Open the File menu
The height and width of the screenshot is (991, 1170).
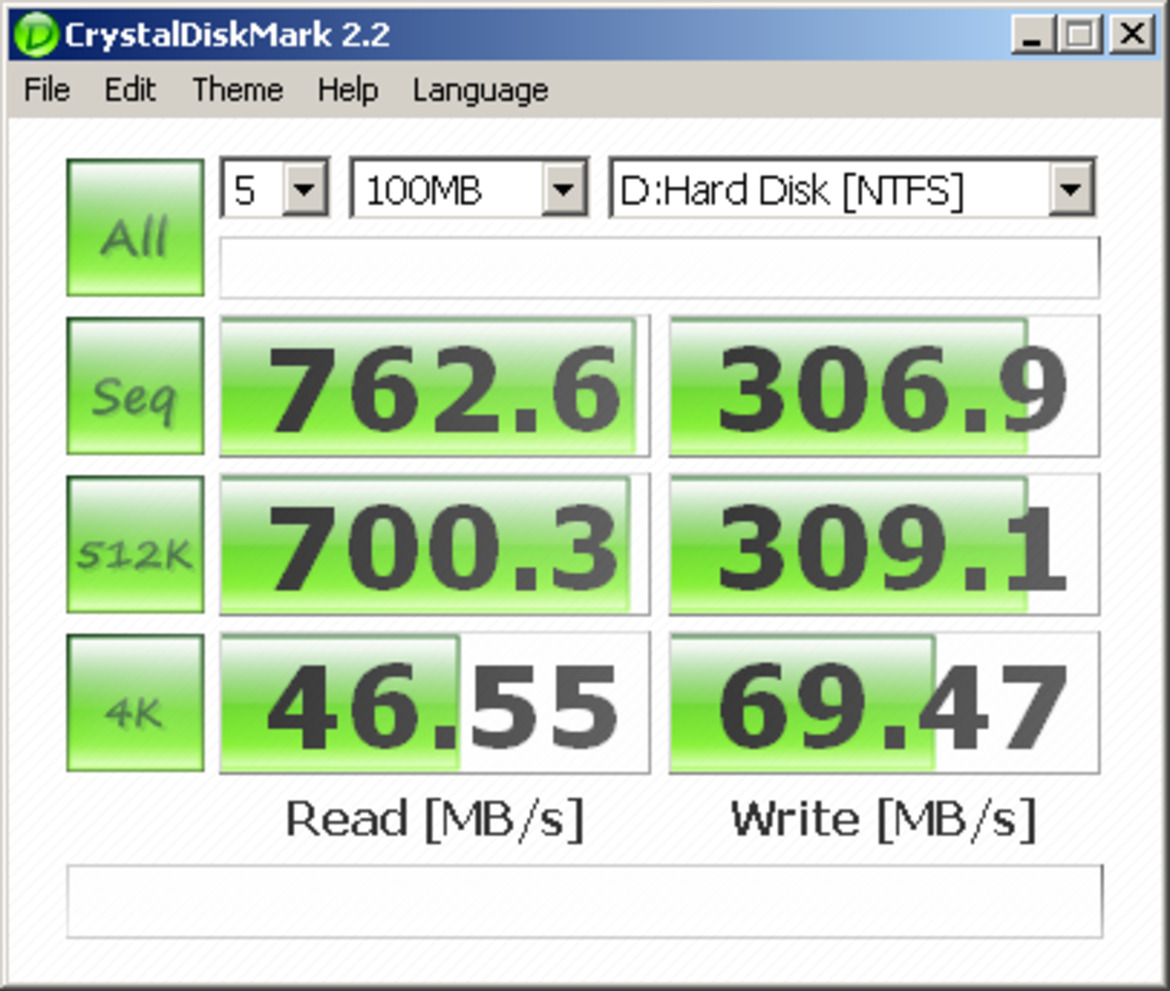pyautogui.click(x=45, y=90)
